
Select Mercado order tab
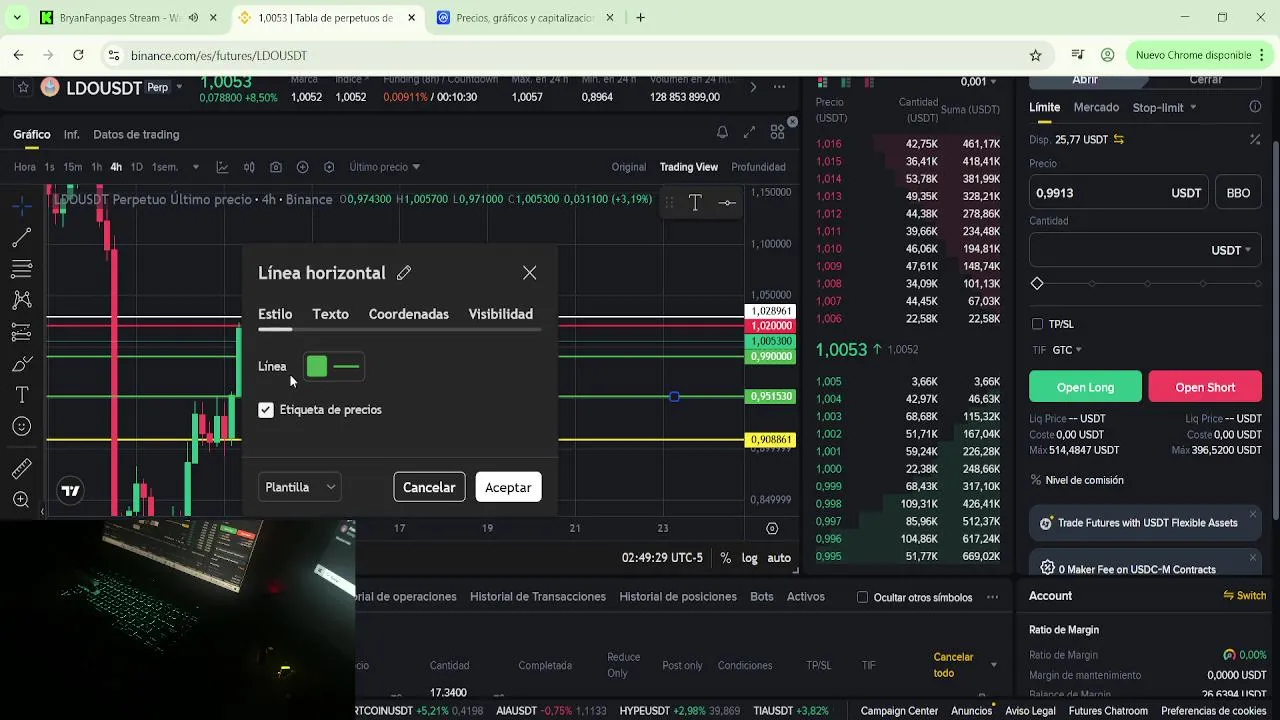coord(1096,107)
